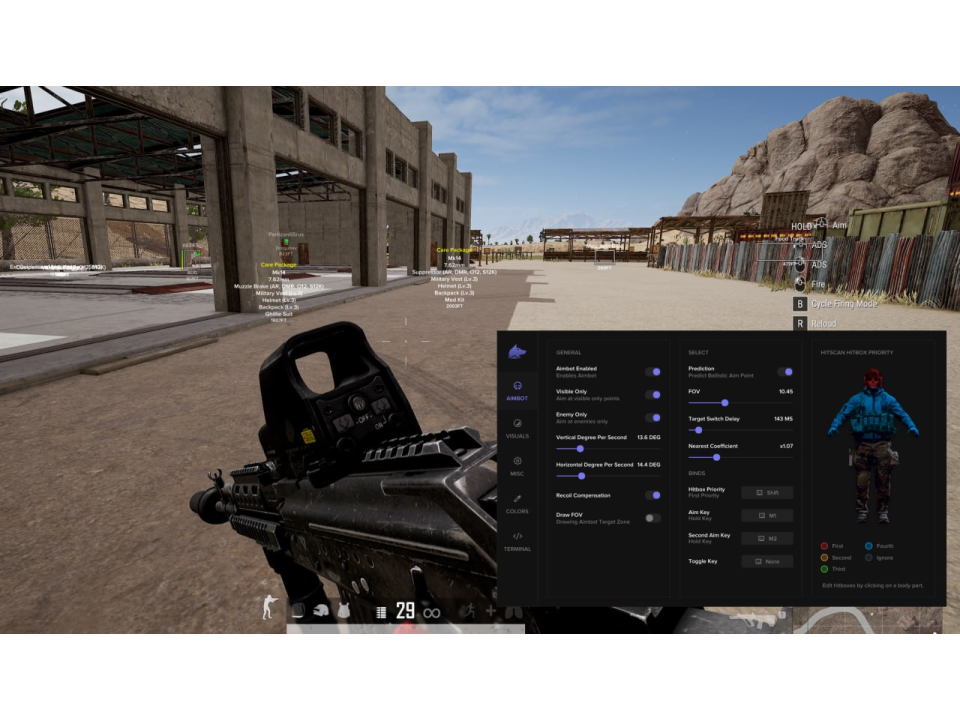The height and width of the screenshot is (720, 960).
Task: Switch to the Visuals section
Action: point(517,428)
